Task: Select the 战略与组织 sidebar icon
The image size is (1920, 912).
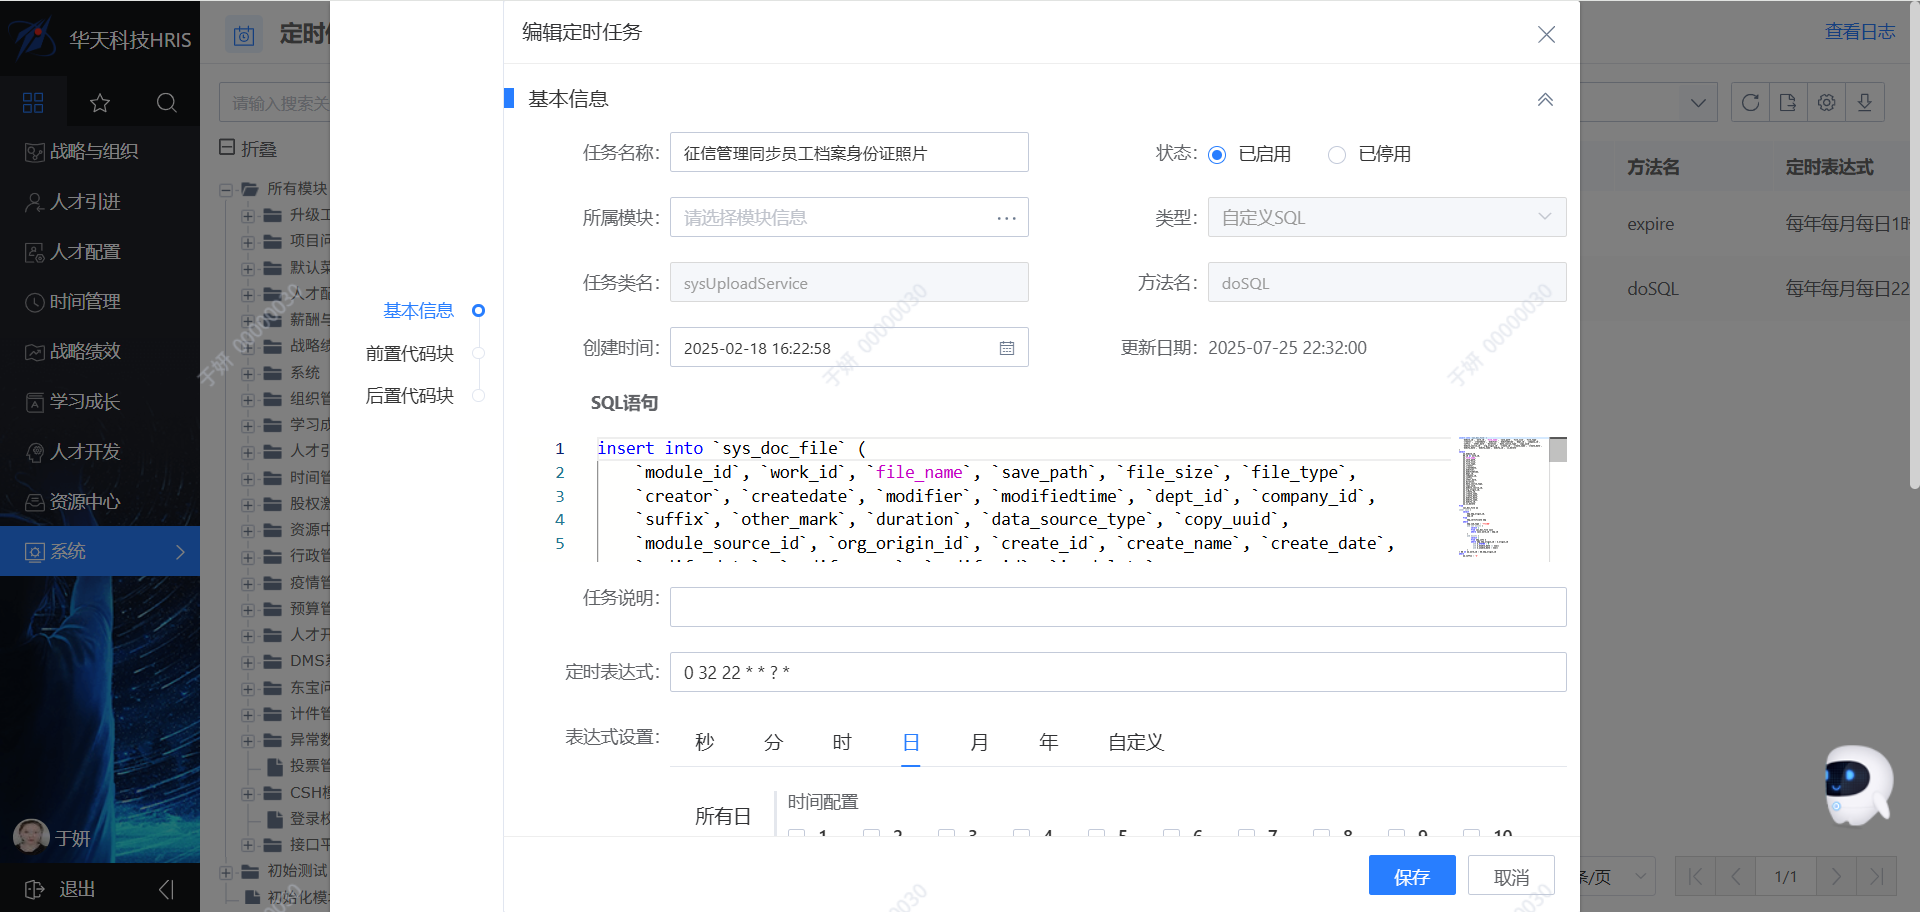Action: coord(33,151)
